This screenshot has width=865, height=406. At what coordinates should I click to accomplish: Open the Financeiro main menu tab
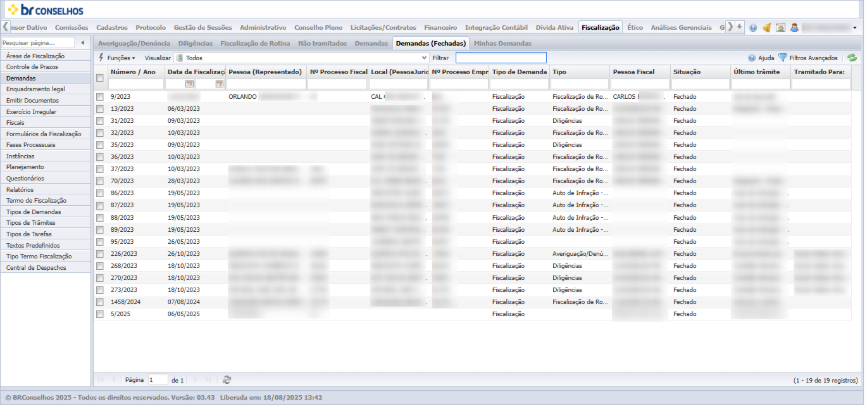point(441,27)
